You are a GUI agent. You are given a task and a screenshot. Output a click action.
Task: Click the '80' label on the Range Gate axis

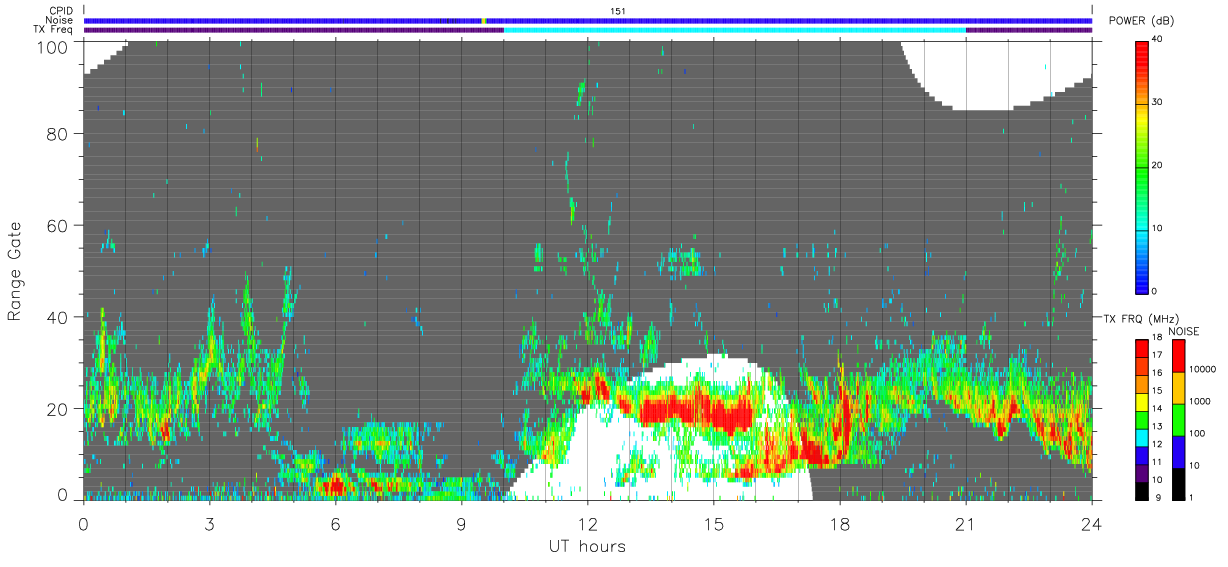(x=59, y=134)
